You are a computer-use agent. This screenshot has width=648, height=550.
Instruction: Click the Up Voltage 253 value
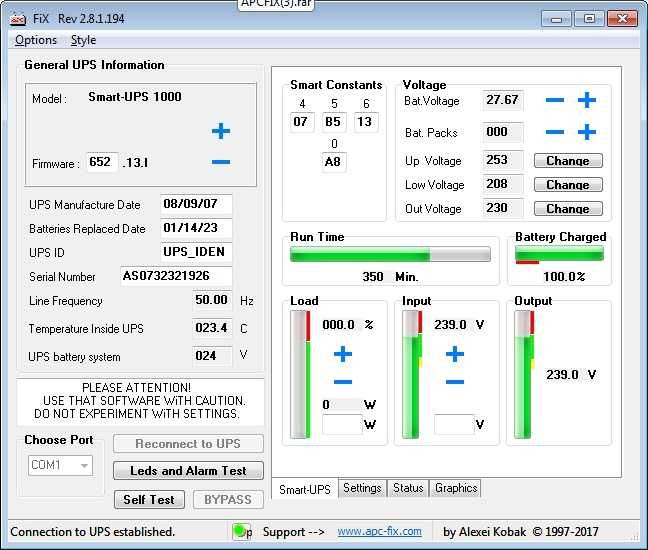point(503,160)
